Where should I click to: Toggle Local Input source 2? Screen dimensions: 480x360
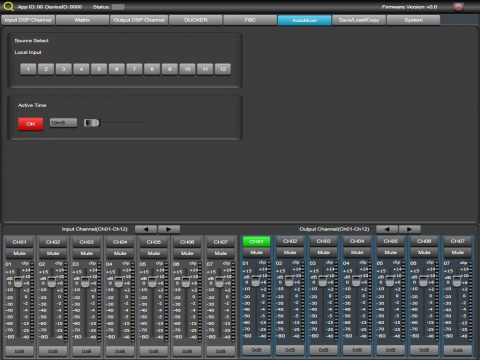point(46,69)
